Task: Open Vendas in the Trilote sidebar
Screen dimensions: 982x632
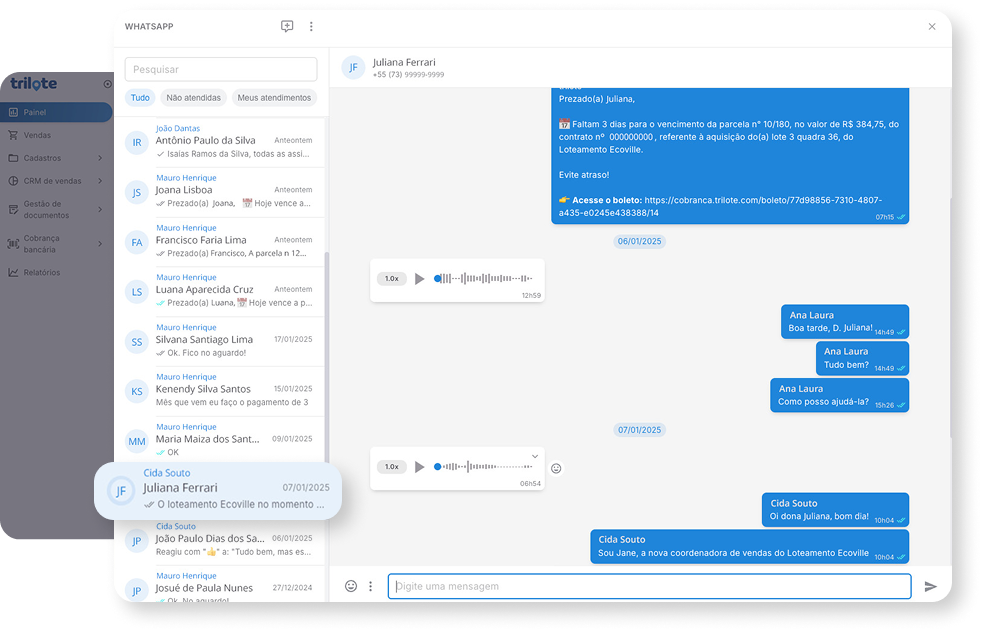Action: point(56,135)
